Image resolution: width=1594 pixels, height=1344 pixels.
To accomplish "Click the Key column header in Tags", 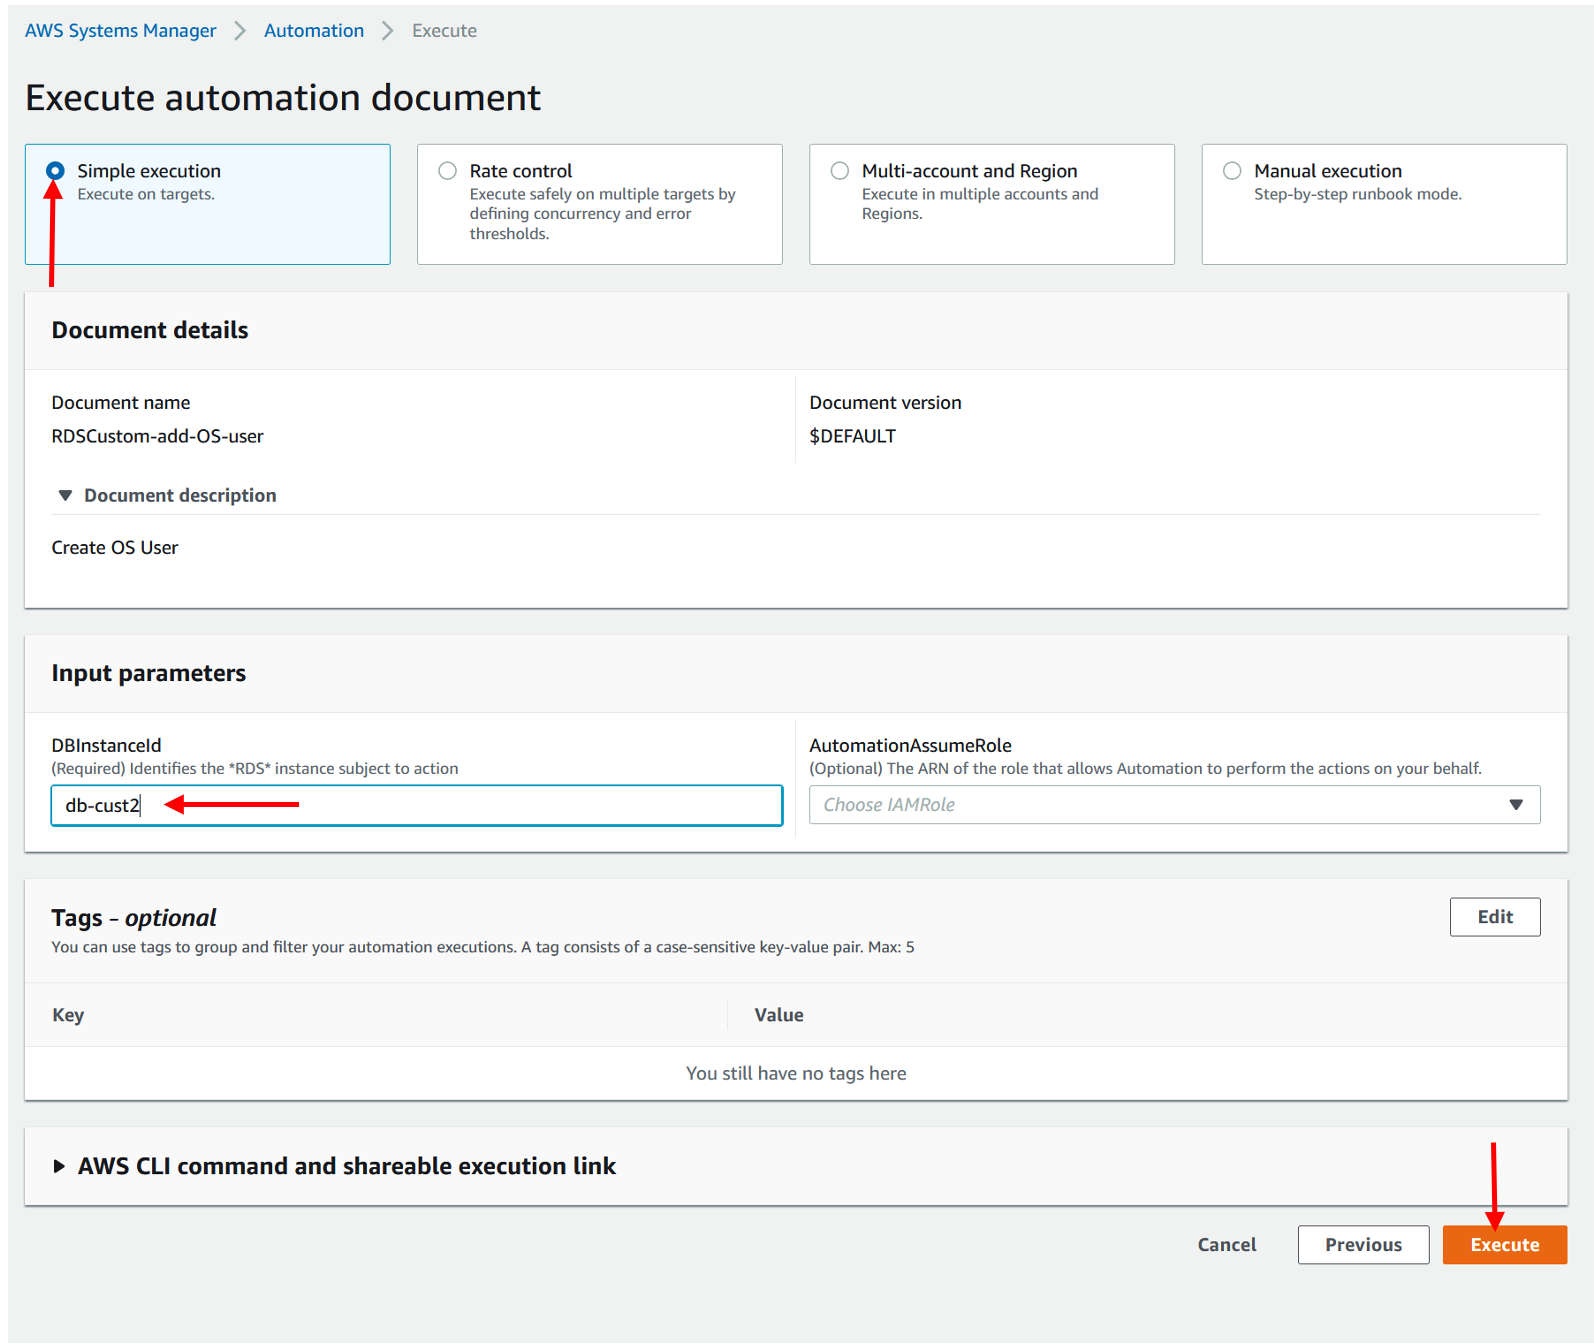I will pos(68,1015).
